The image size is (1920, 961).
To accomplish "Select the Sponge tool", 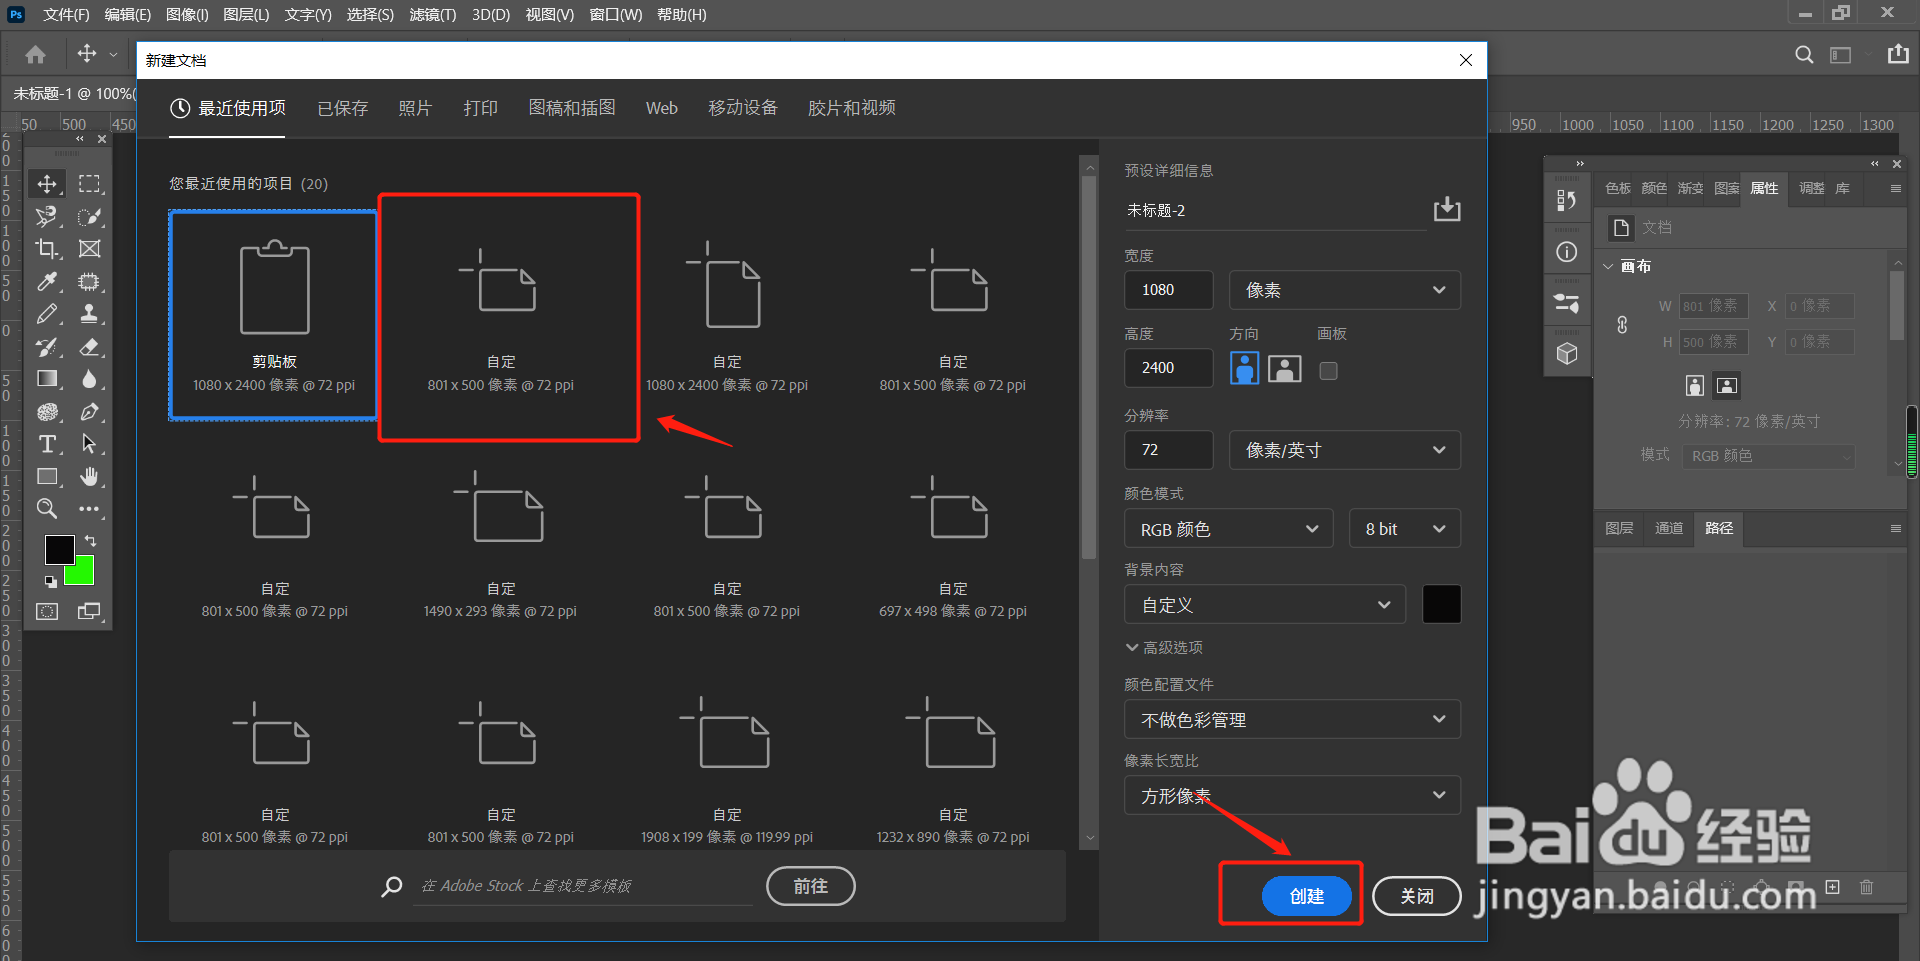I will coord(47,412).
